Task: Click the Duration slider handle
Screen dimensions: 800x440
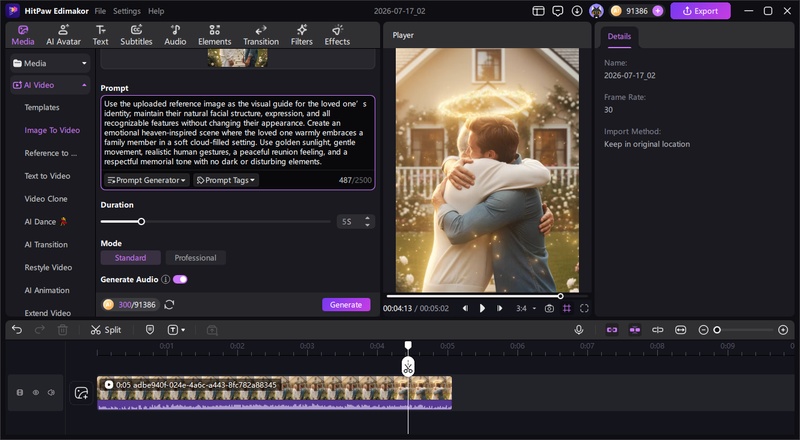Action: coord(141,222)
